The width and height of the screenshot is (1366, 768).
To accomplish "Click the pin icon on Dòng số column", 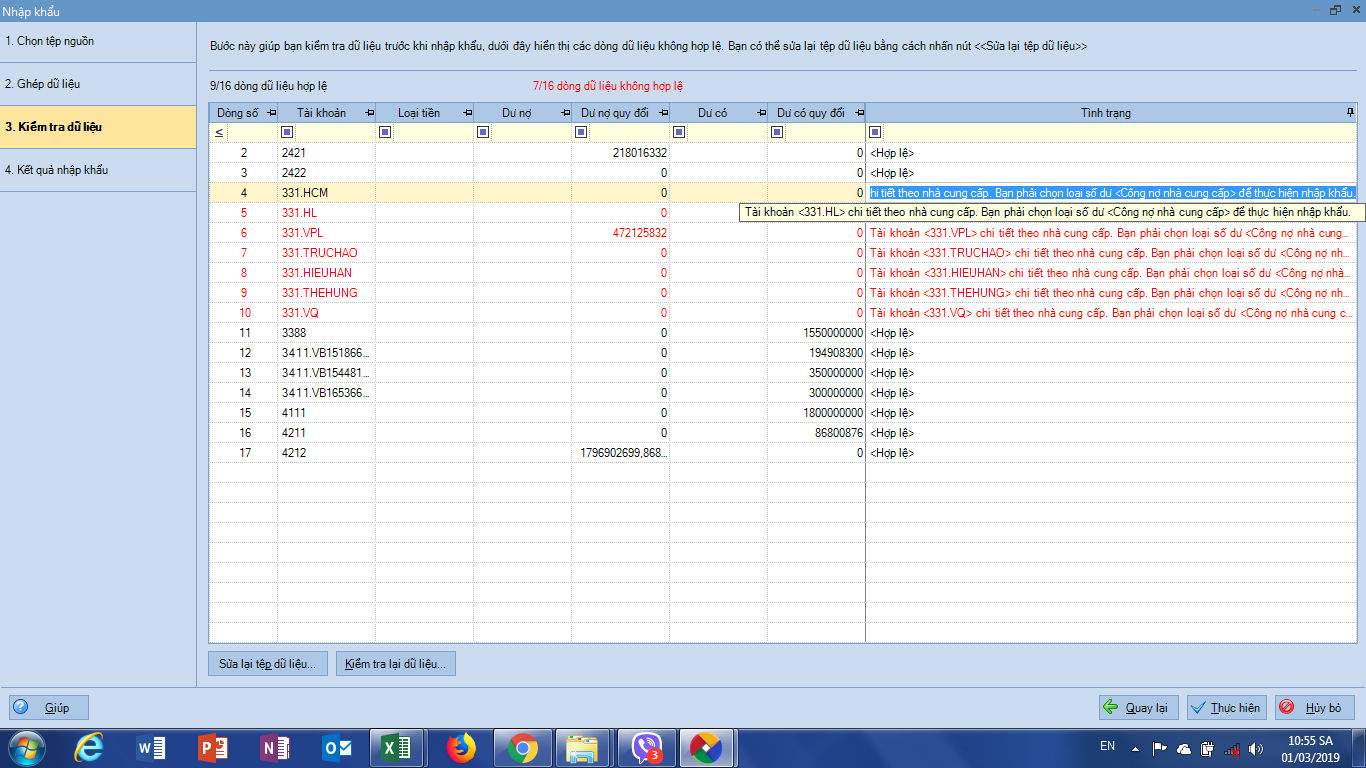I will click(x=271, y=113).
